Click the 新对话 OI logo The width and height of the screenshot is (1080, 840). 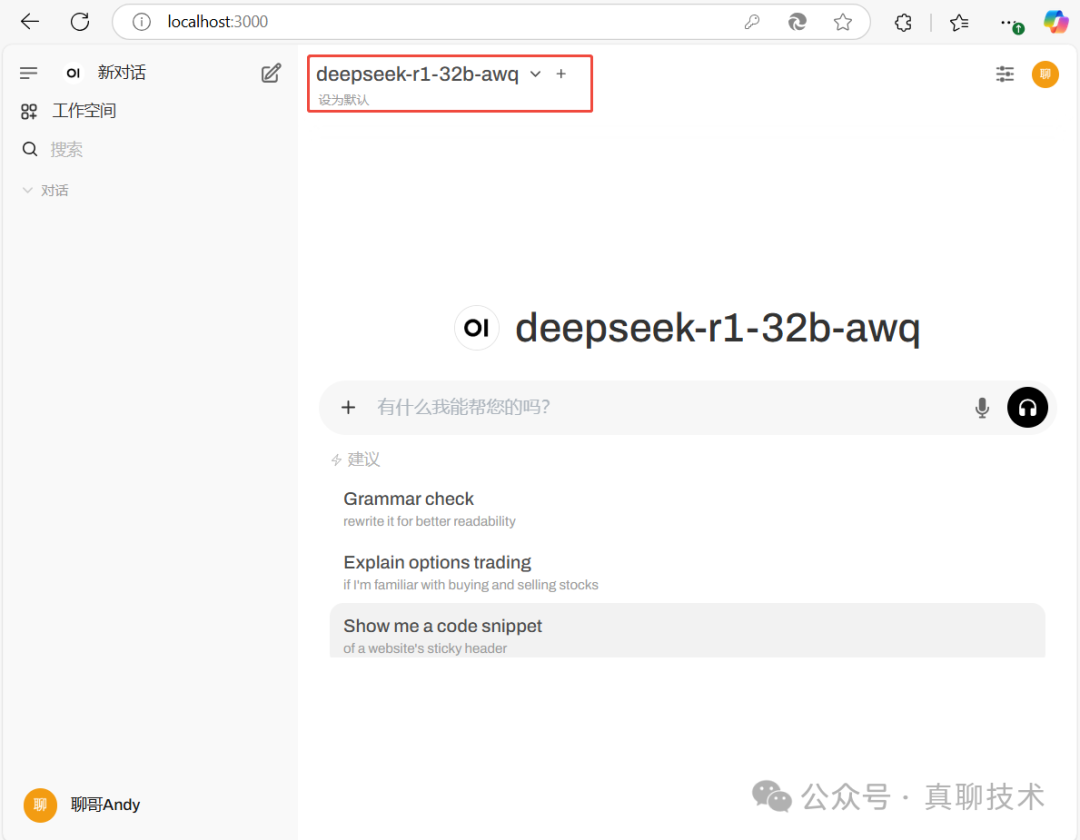(x=73, y=73)
